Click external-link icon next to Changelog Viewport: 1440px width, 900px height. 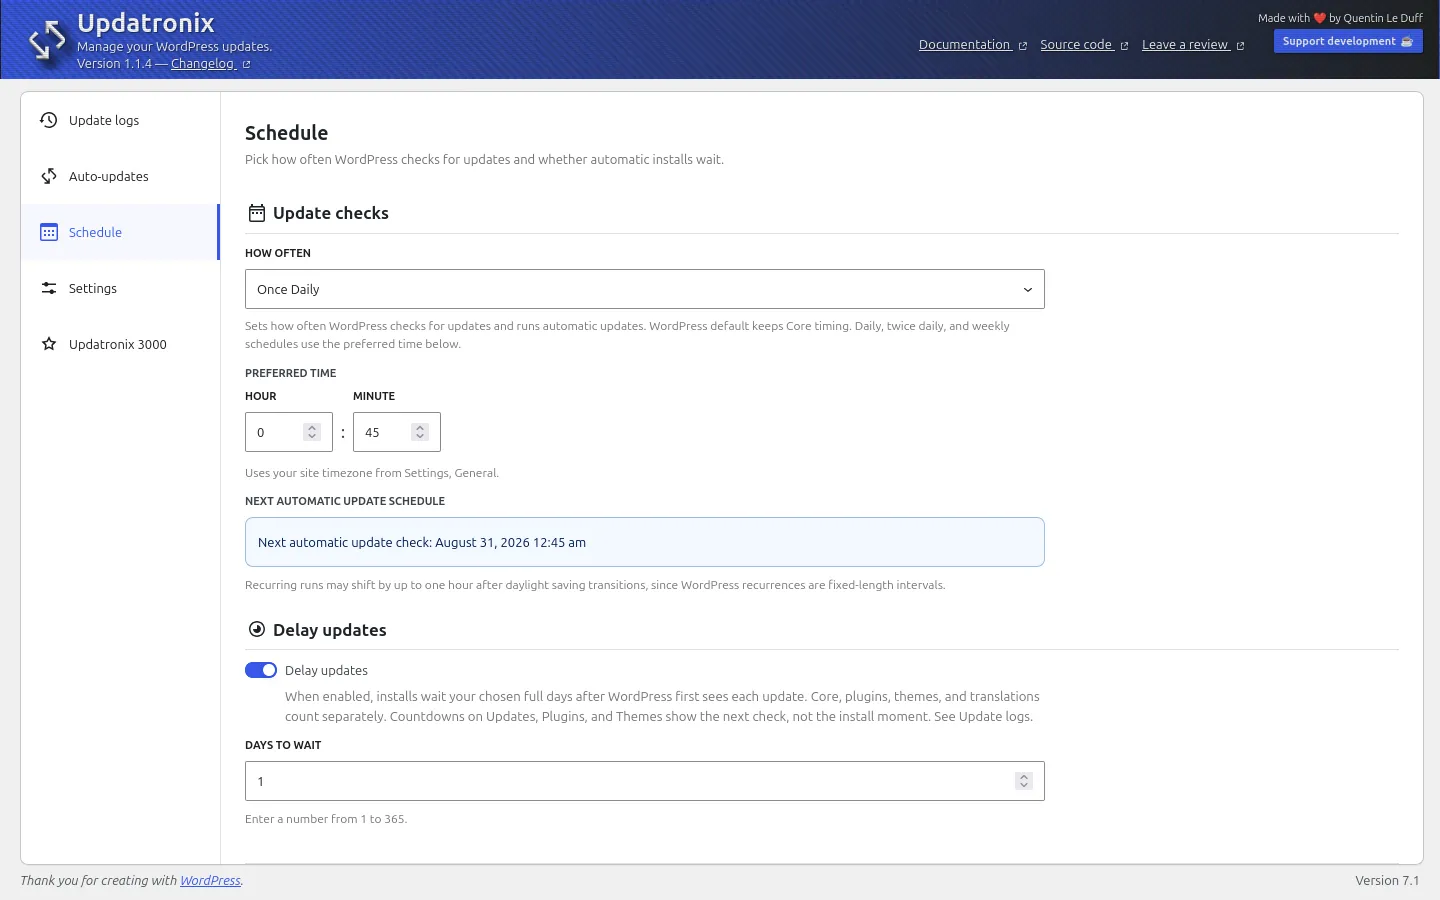click(246, 65)
